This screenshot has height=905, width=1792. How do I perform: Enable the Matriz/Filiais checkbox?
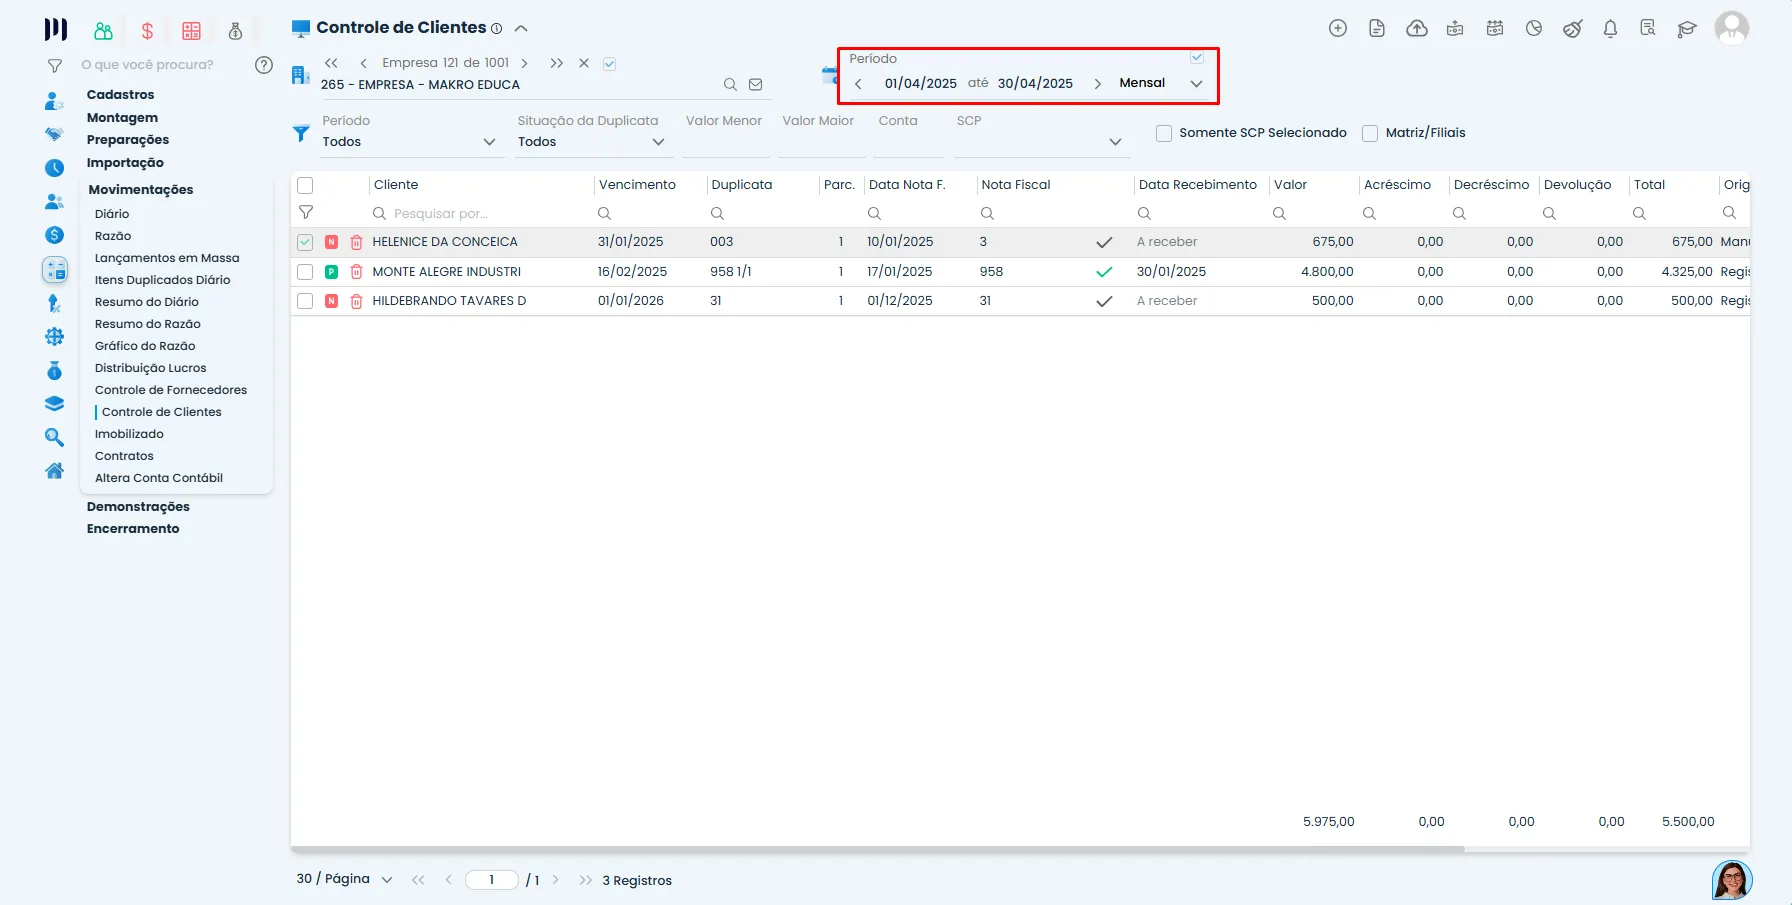[1370, 133]
